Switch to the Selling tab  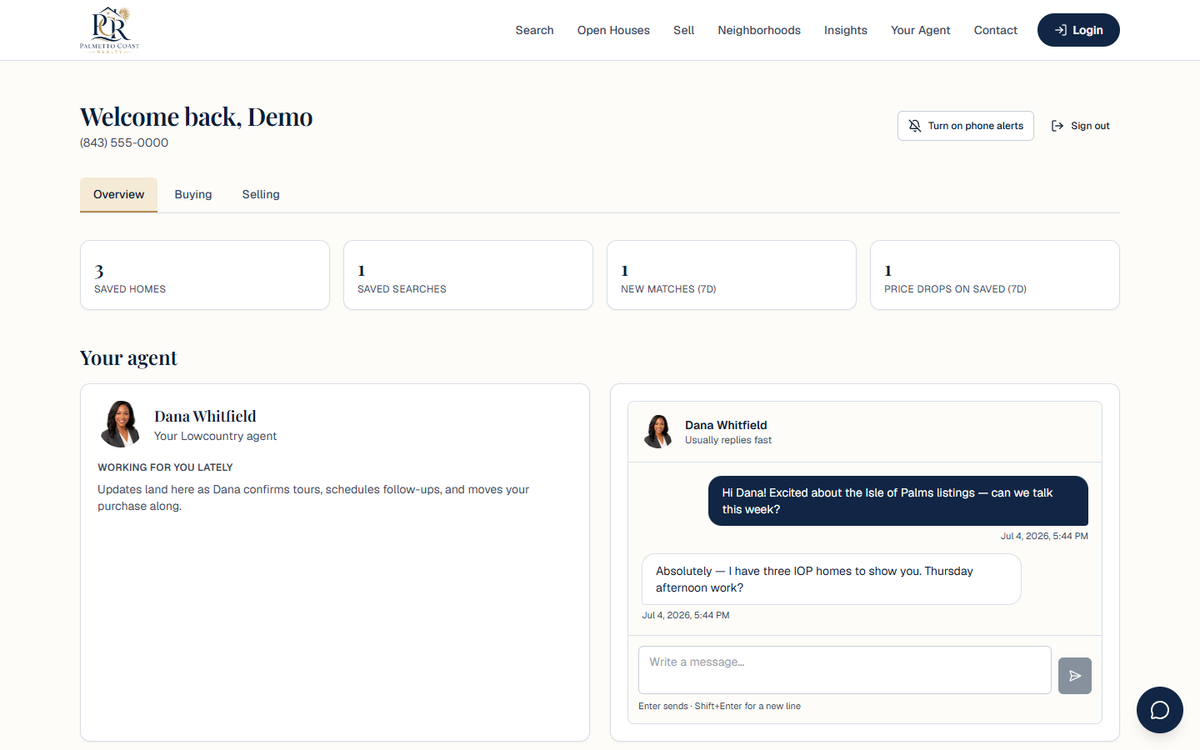click(x=261, y=194)
